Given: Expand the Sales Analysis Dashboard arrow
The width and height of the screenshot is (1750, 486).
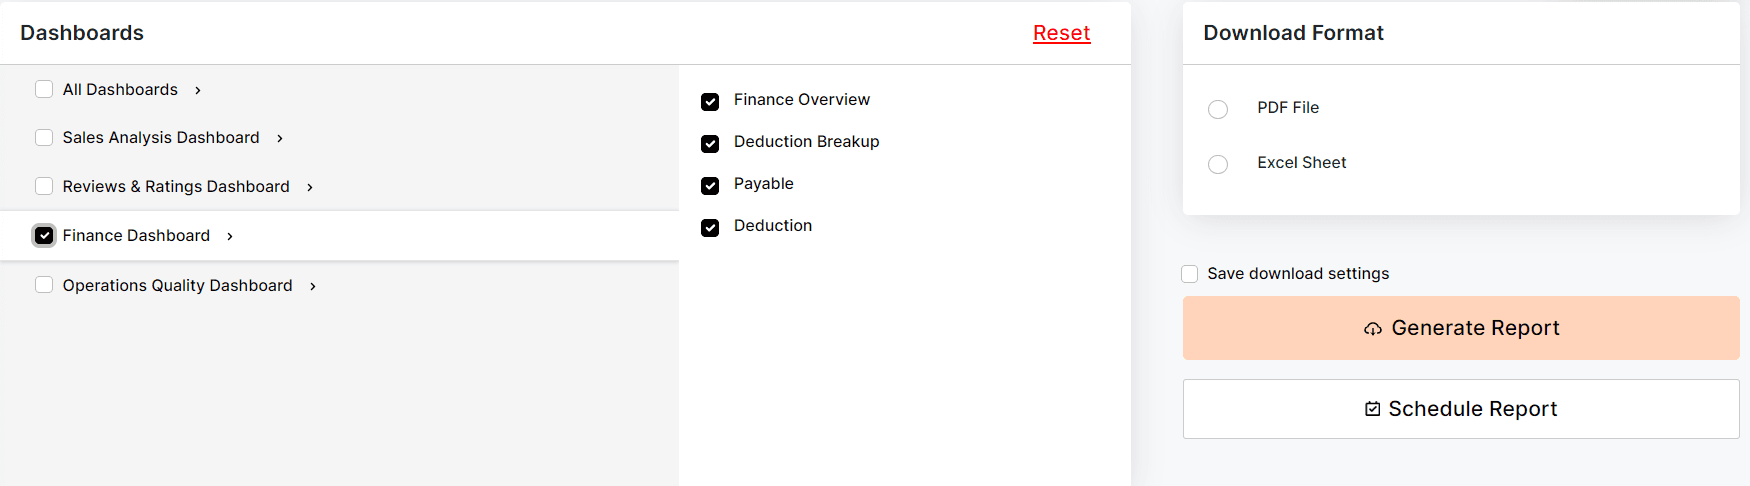Looking at the screenshot, I should pos(280,138).
